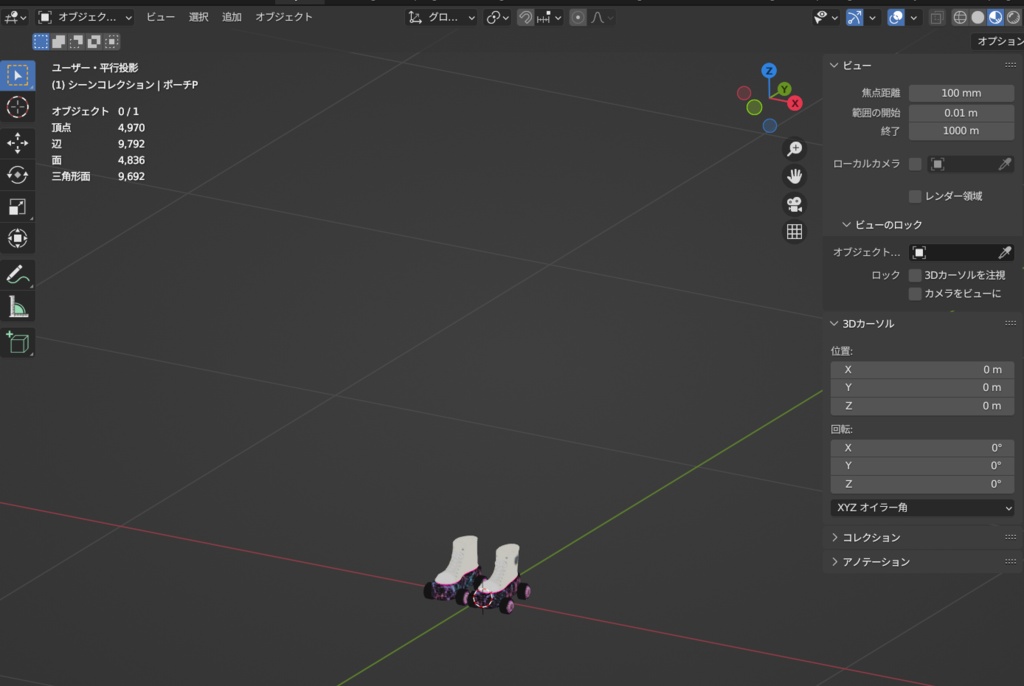Screen dimensions: 1024x686
Task: Switch to rendered viewport shading
Action: pos(1013,18)
